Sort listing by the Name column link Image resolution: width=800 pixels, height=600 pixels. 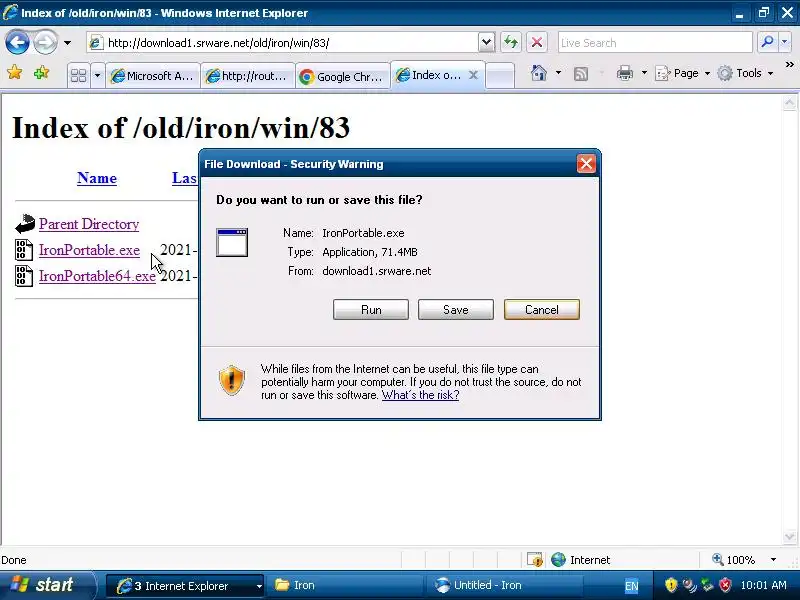coord(97,178)
